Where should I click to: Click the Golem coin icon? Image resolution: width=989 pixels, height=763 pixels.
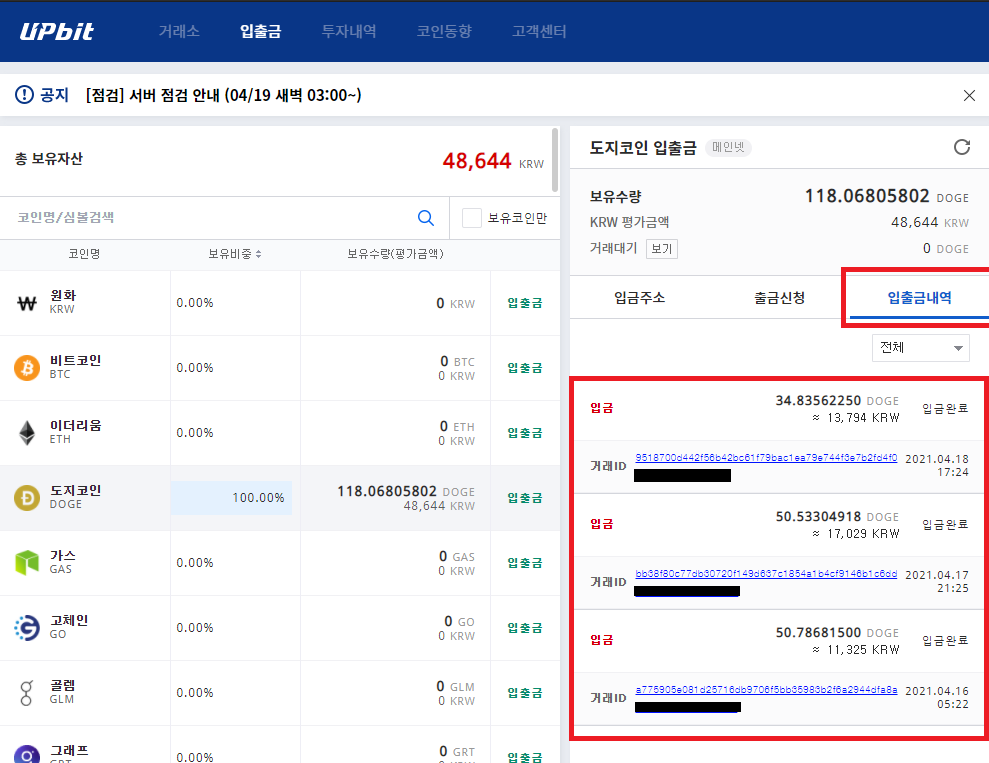pyautogui.click(x=26, y=692)
